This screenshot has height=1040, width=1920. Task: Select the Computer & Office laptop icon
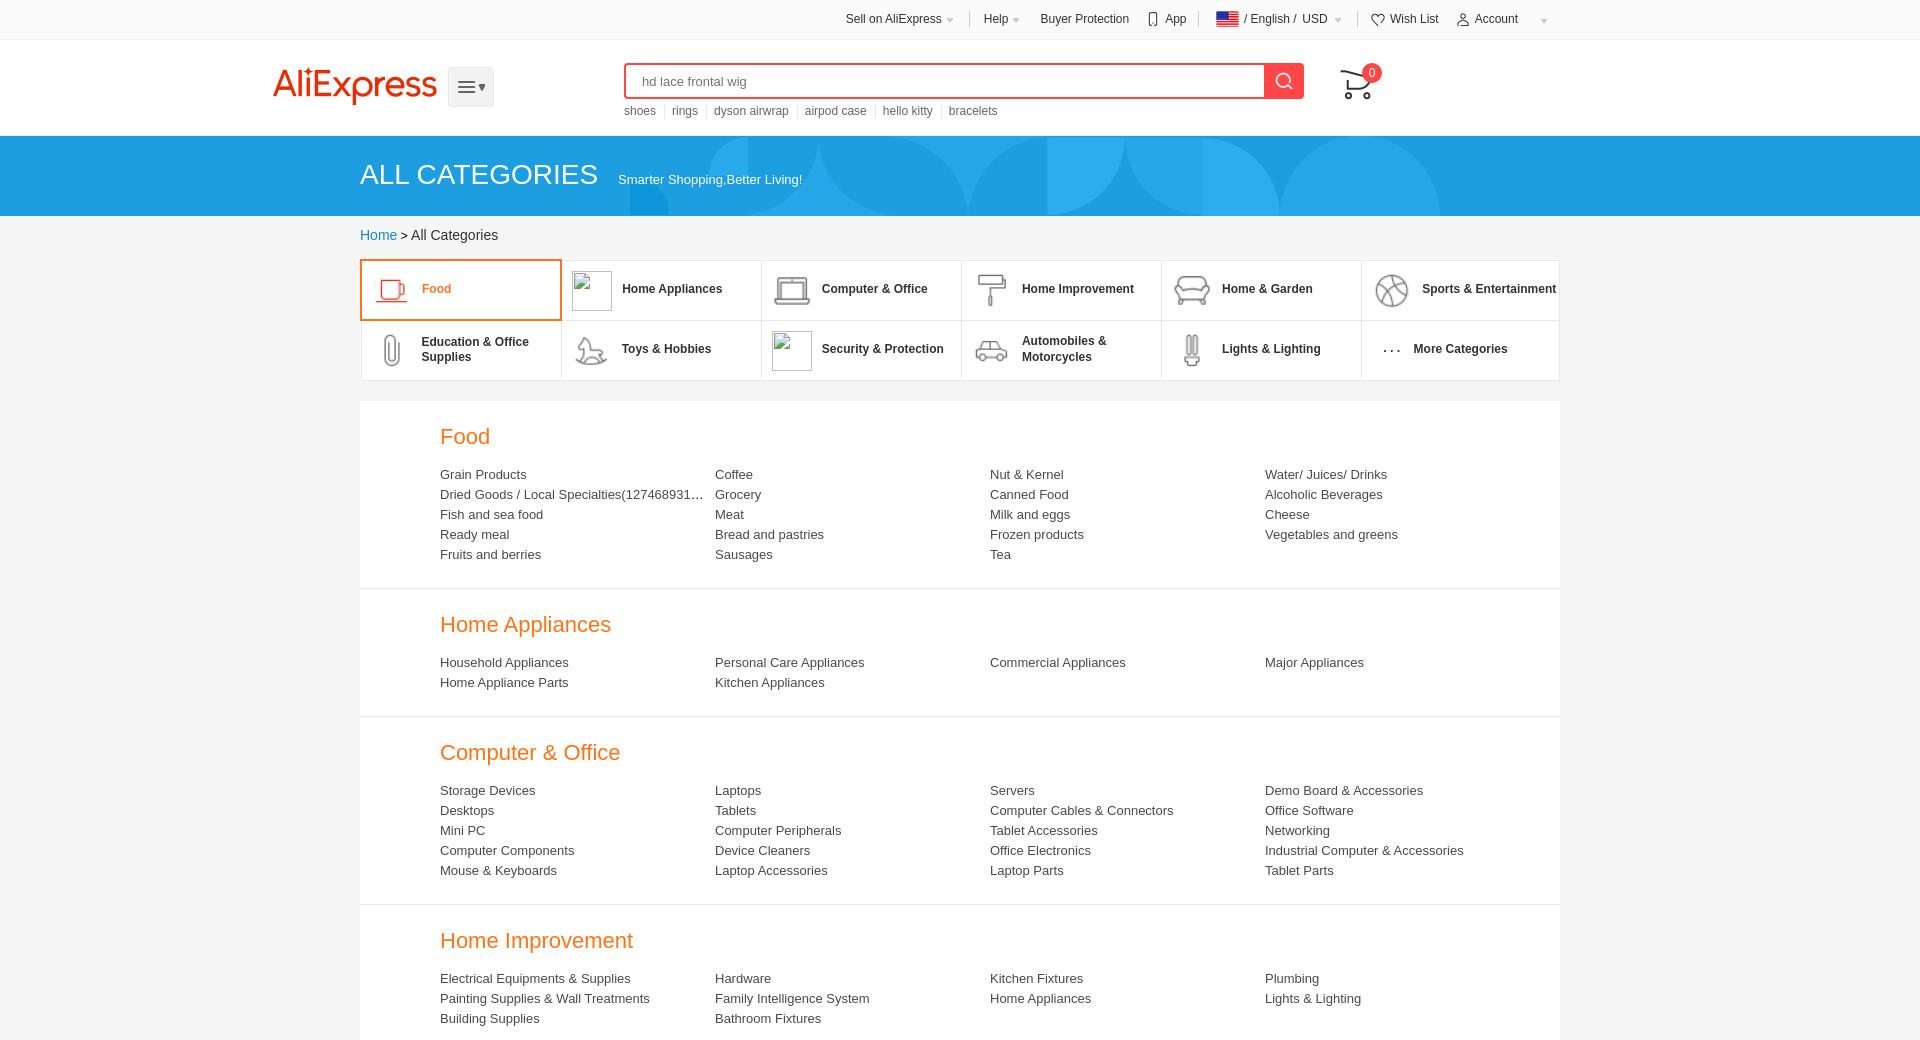coord(792,290)
